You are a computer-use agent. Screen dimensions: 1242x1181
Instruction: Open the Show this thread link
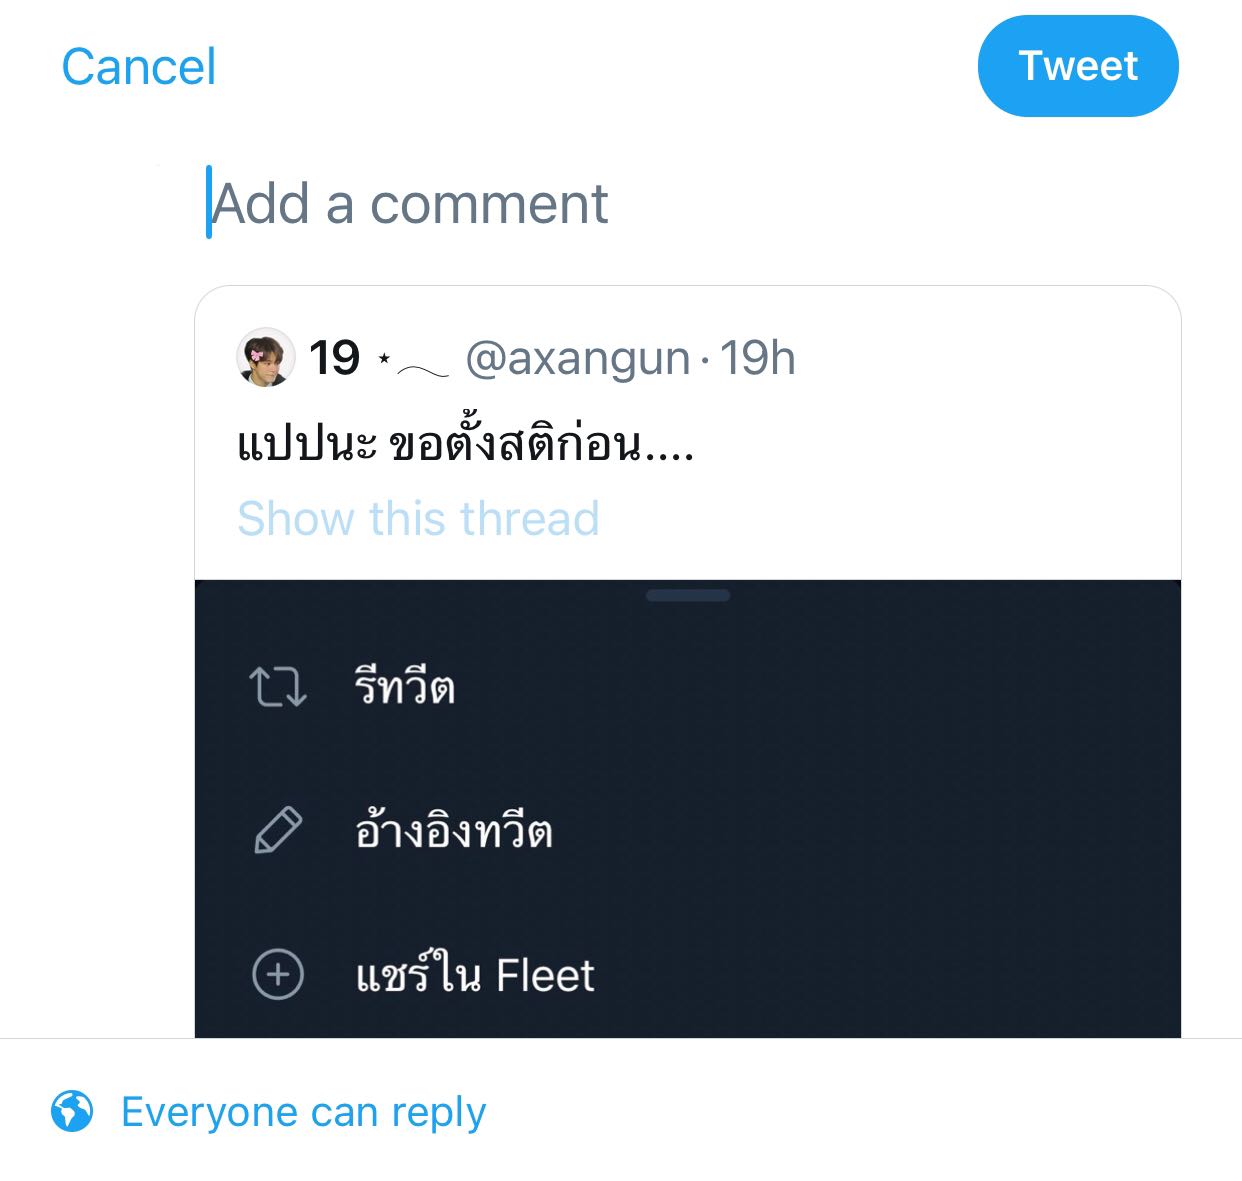[x=418, y=519]
